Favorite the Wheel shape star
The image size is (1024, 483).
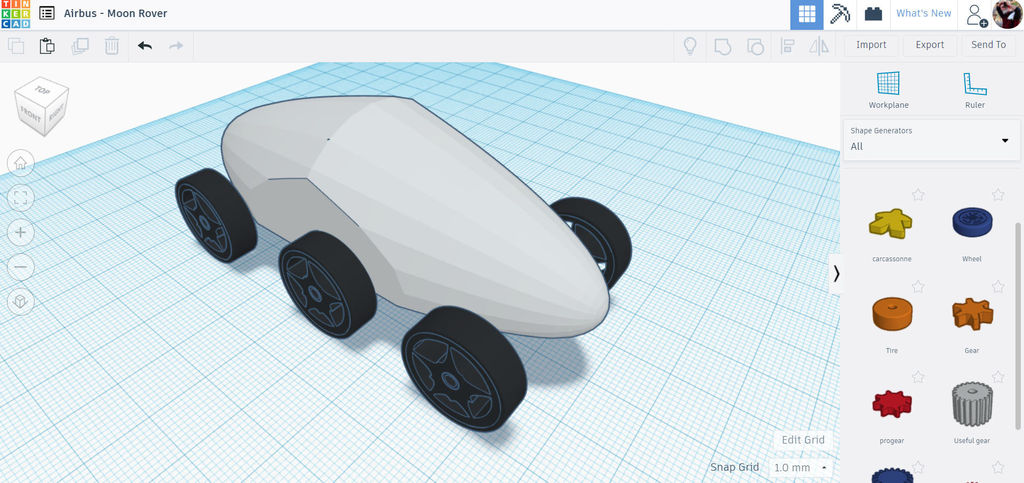point(998,195)
